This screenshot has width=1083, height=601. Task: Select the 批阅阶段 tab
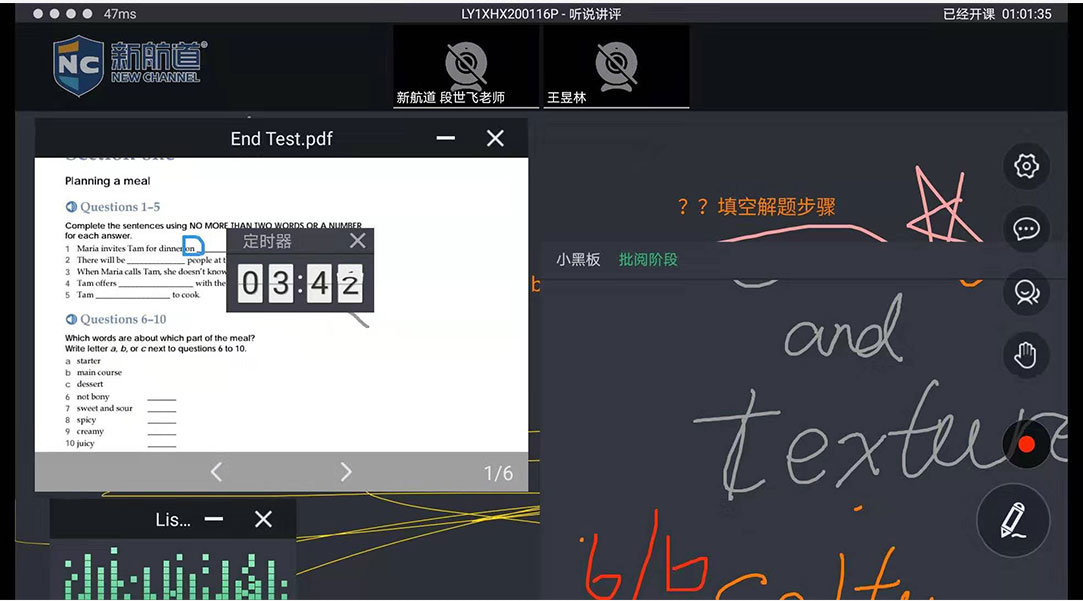tap(648, 259)
